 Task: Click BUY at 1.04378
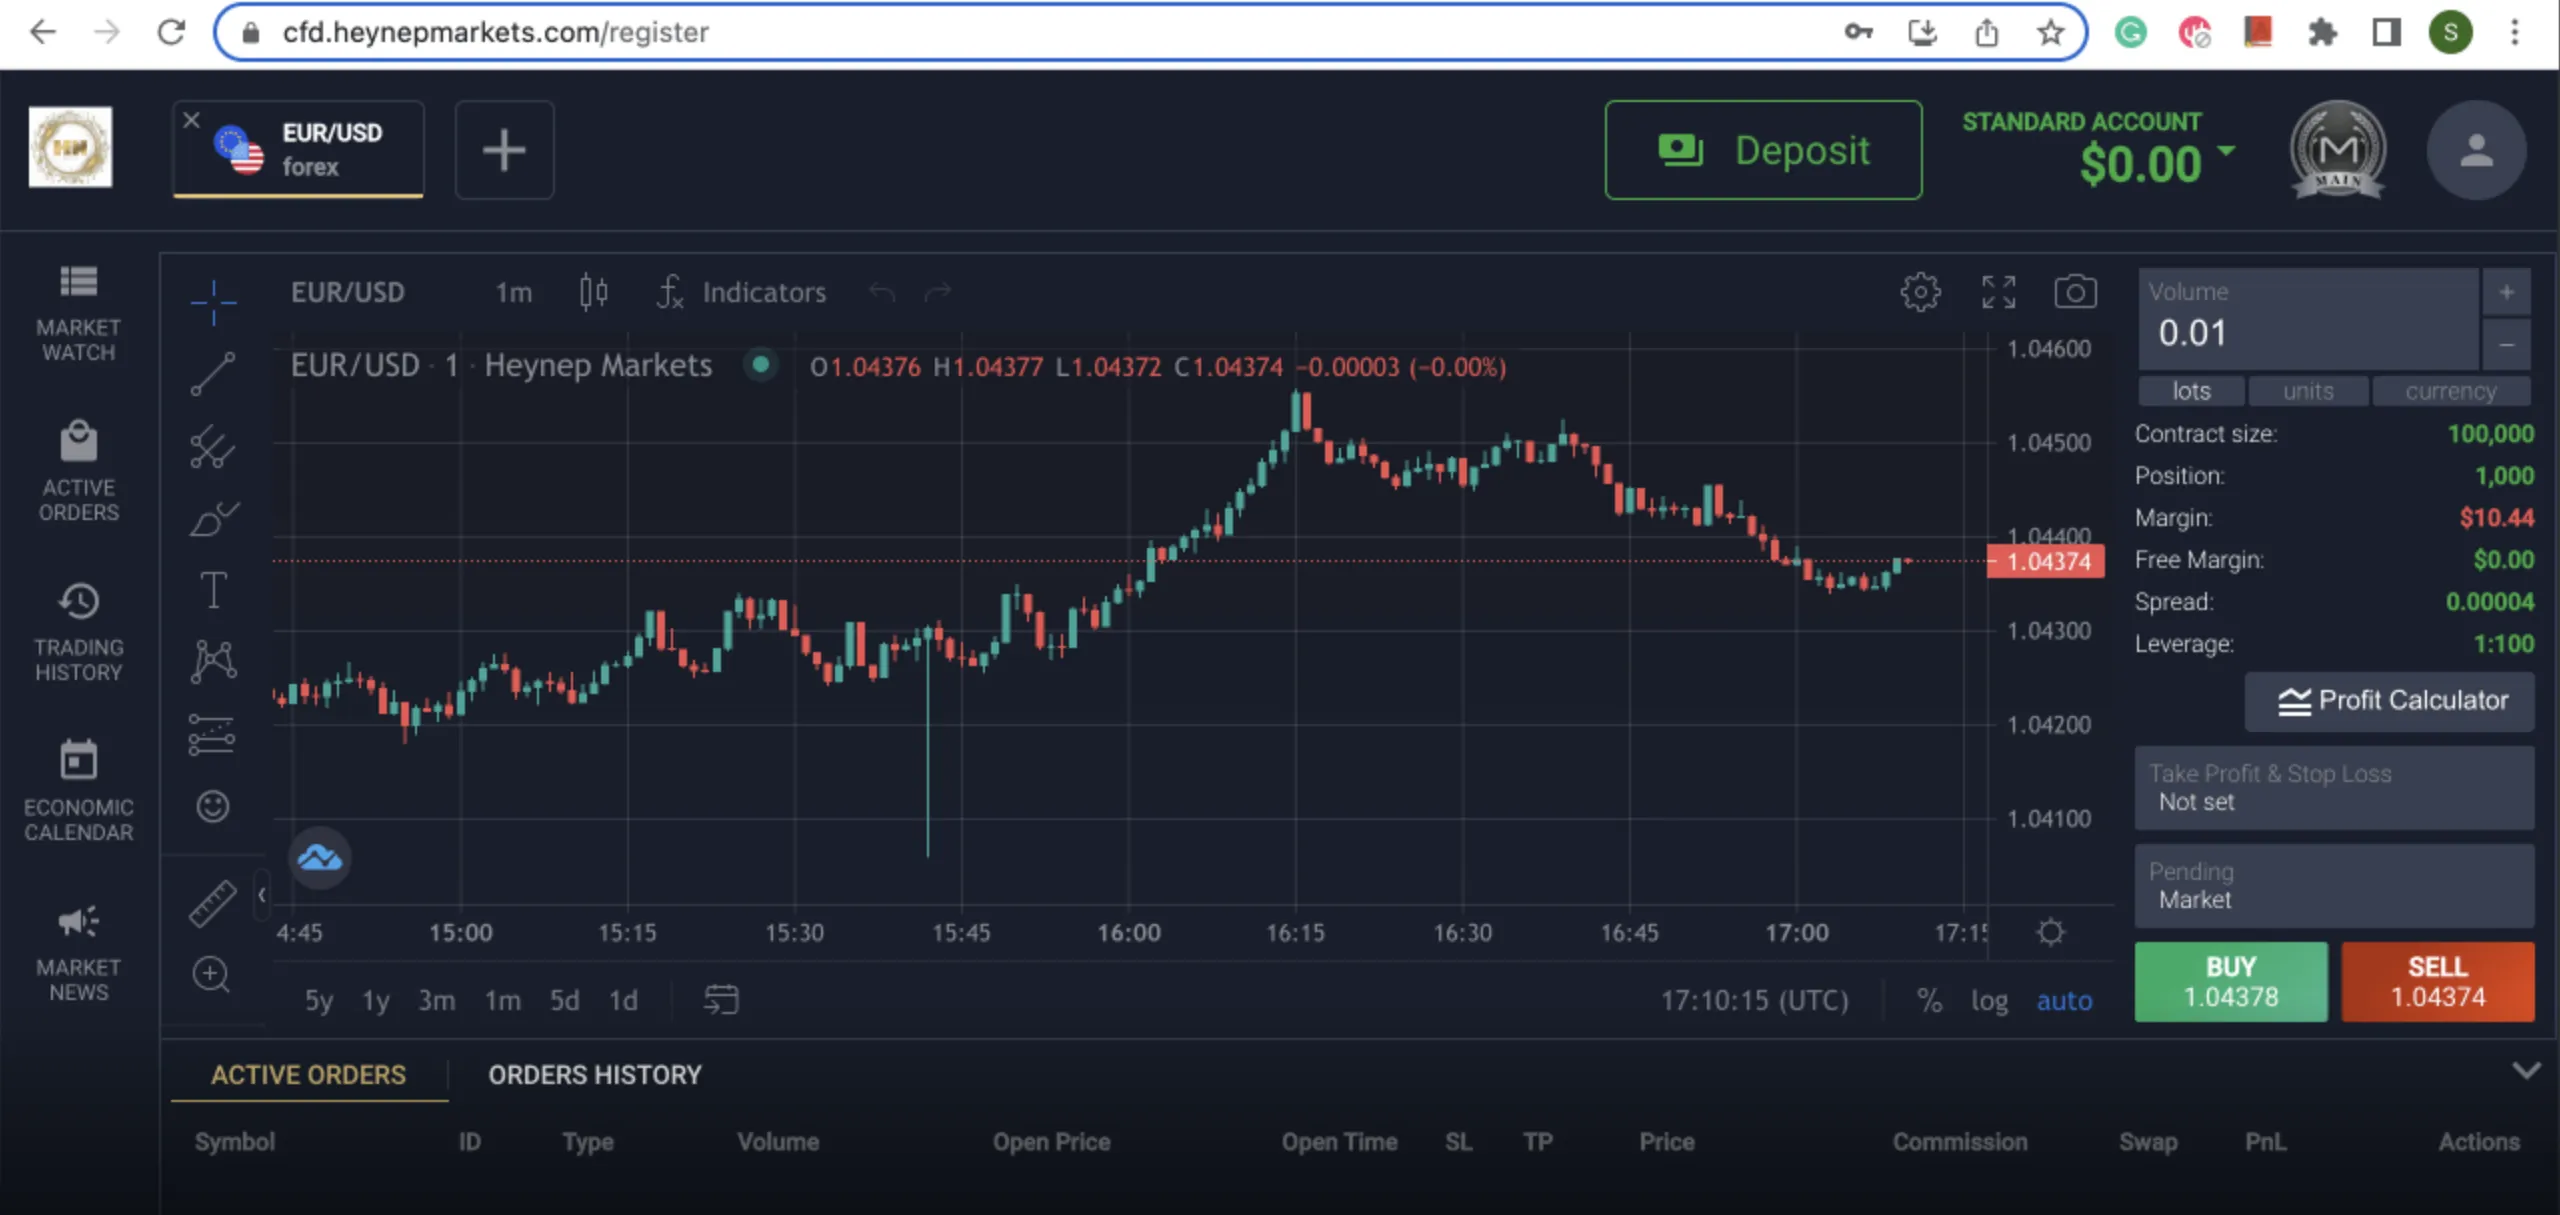click(2231, 981)
